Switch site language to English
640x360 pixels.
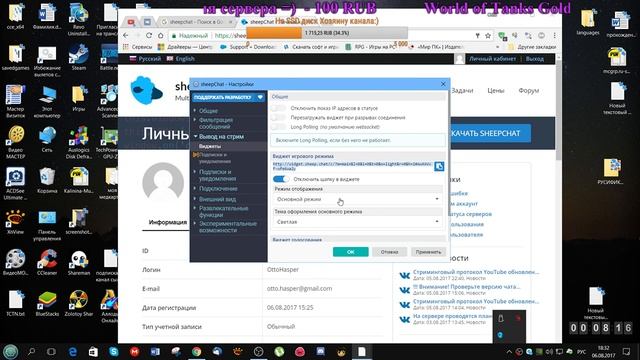181,59
